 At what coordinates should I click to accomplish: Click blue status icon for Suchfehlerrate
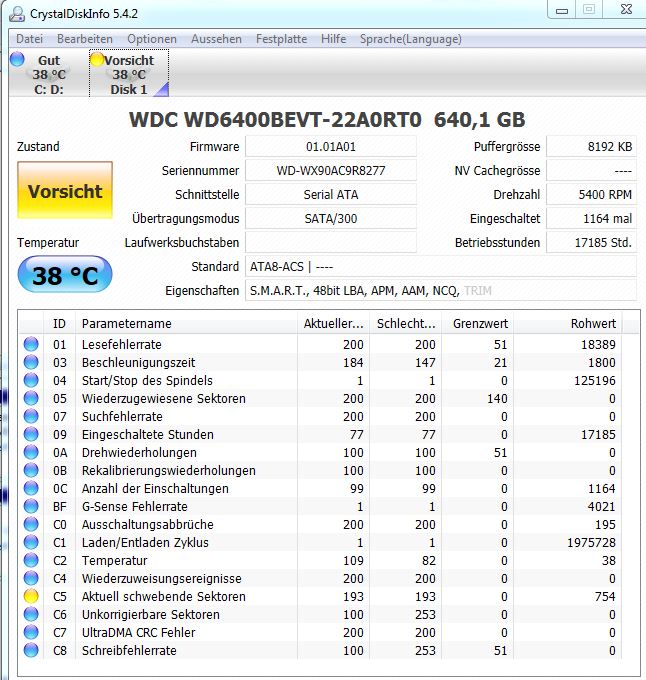click(31, 416)
